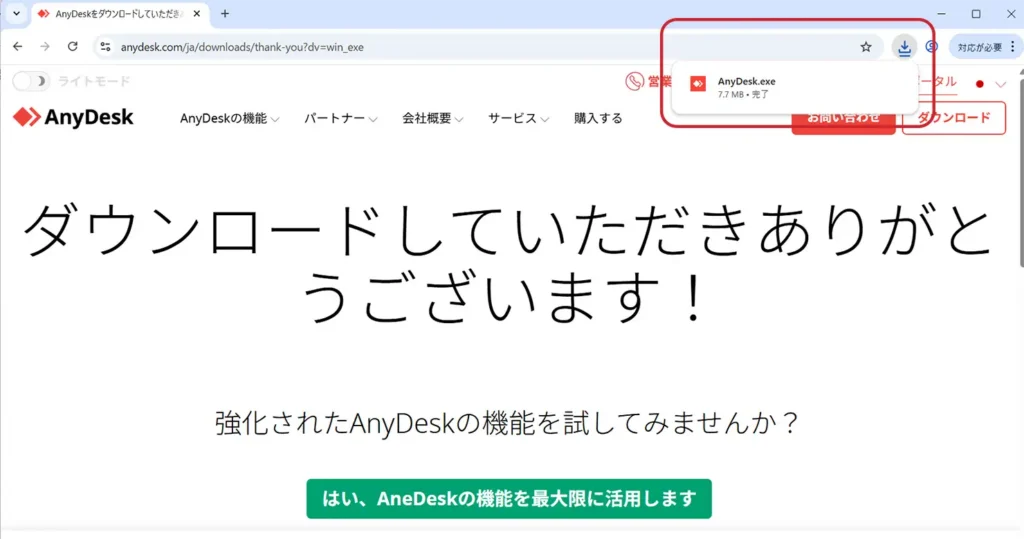1024x539 pixels.
Task: Click the ダウンロード outlined button
Action: [953, 118]
